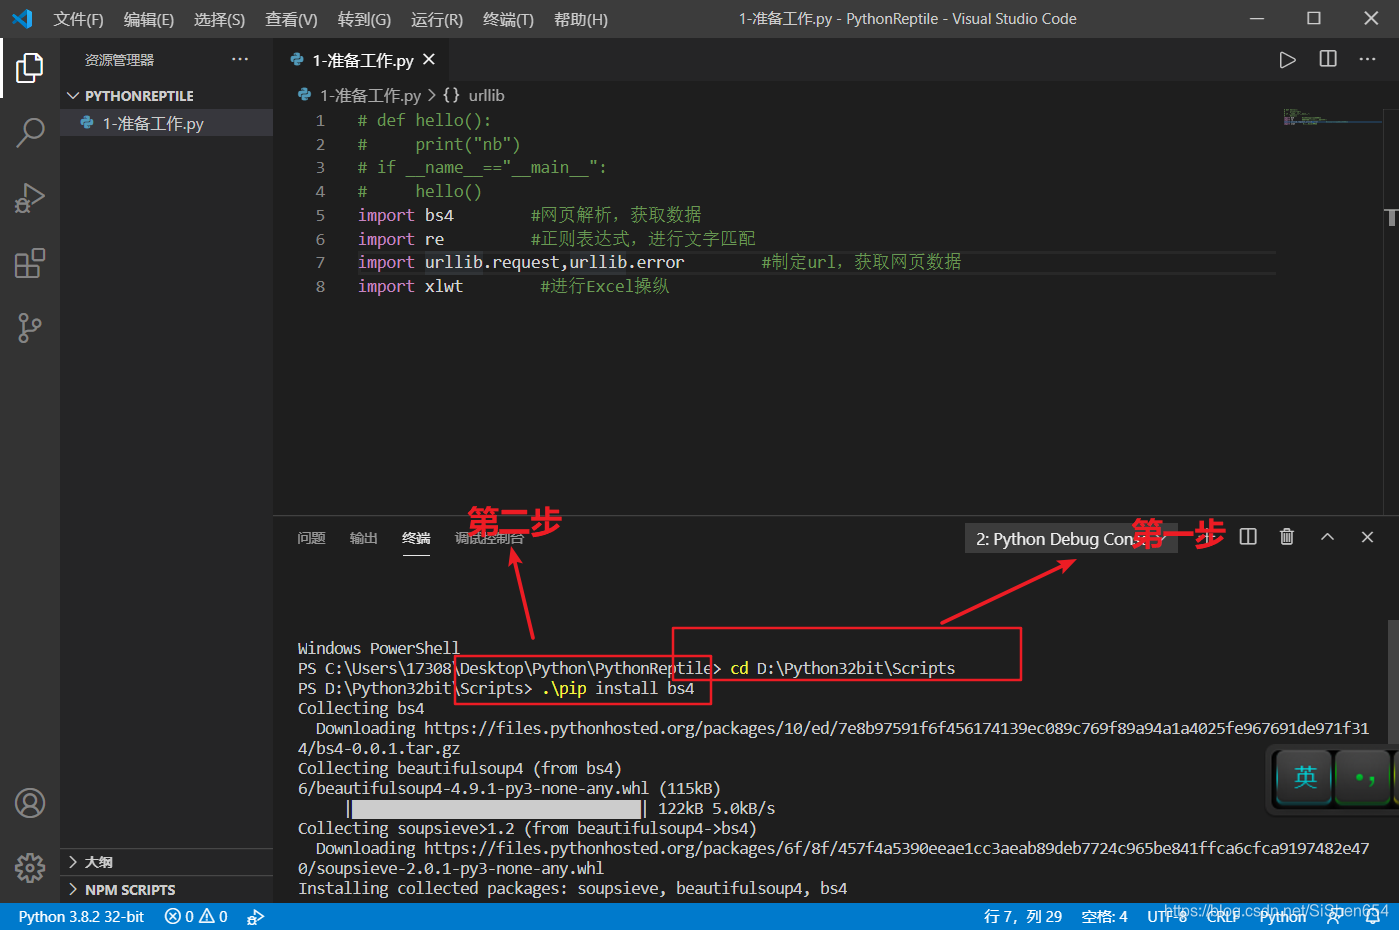
Task: Open 选择(S) menu
Action: pos(219,19)
